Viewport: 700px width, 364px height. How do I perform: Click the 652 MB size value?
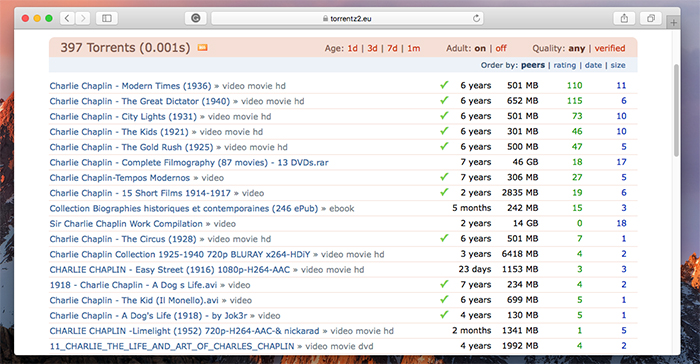coord(522,101)
